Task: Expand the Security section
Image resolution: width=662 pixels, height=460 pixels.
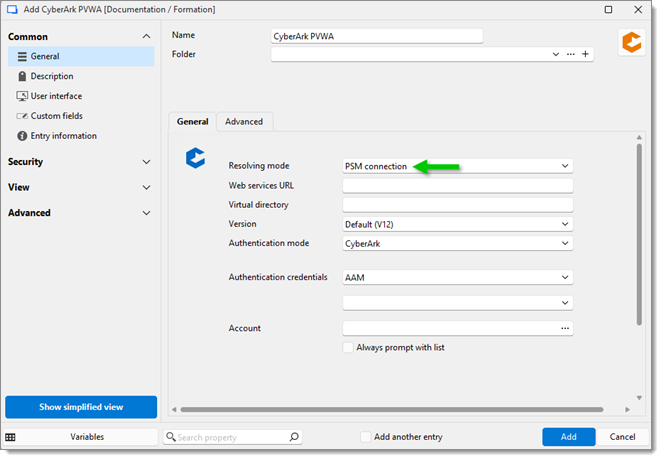Action: point(147,162)
